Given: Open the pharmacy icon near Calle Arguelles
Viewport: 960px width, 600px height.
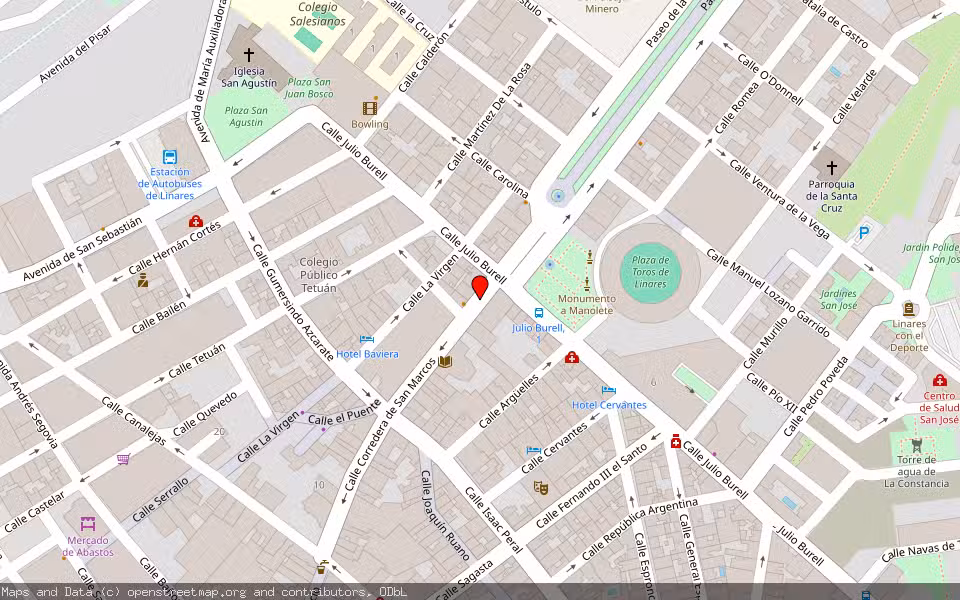Looking at the screenshot, I should (570, 358).
